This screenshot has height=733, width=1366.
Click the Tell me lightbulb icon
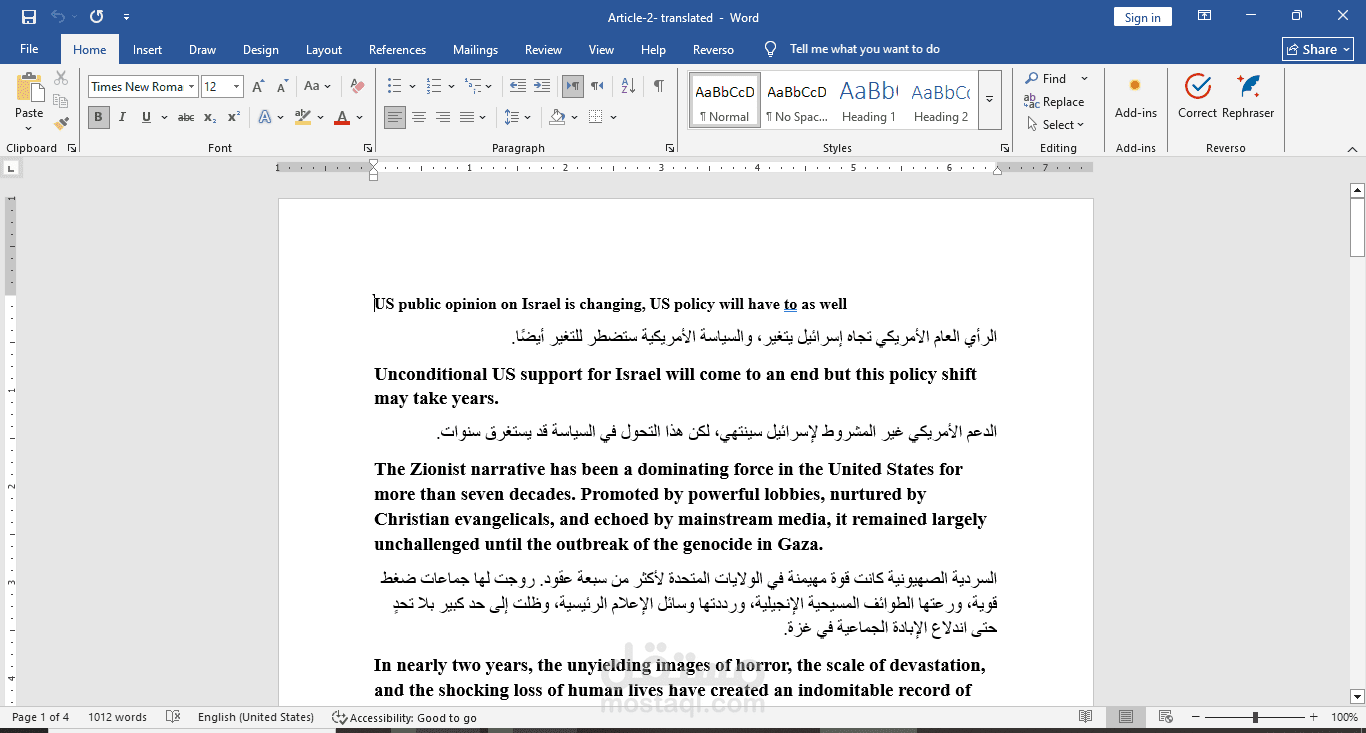click(770, 49)
